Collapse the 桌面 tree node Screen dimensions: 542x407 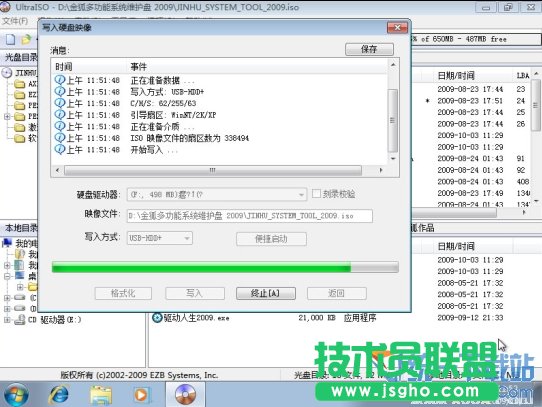(7, 276)
